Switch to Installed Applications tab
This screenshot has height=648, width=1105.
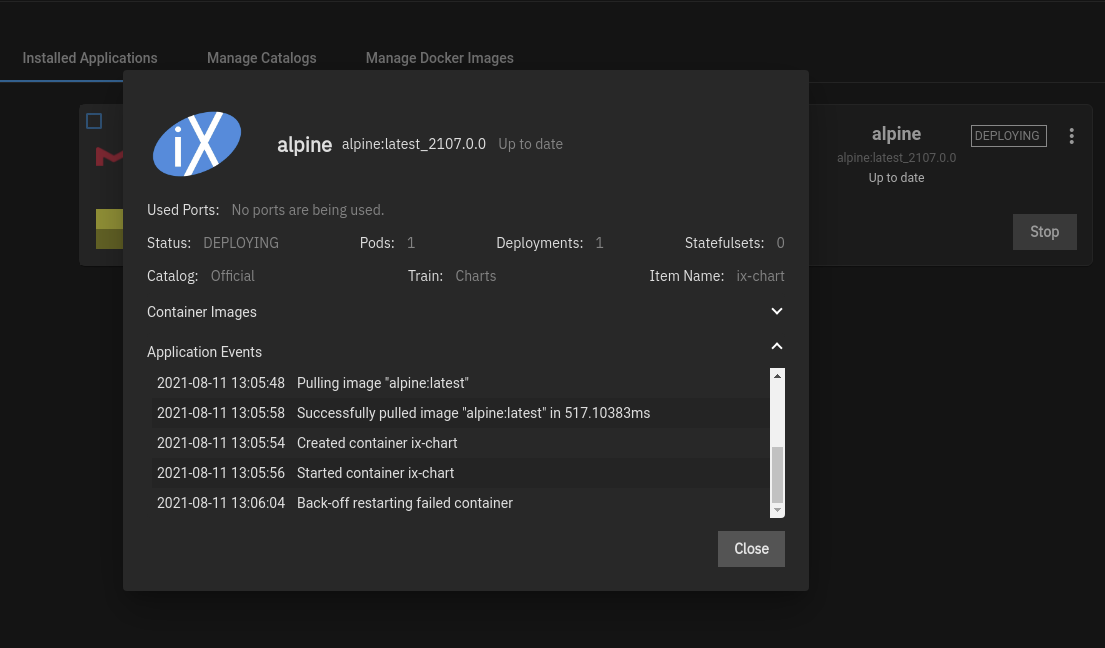(90, 58)
